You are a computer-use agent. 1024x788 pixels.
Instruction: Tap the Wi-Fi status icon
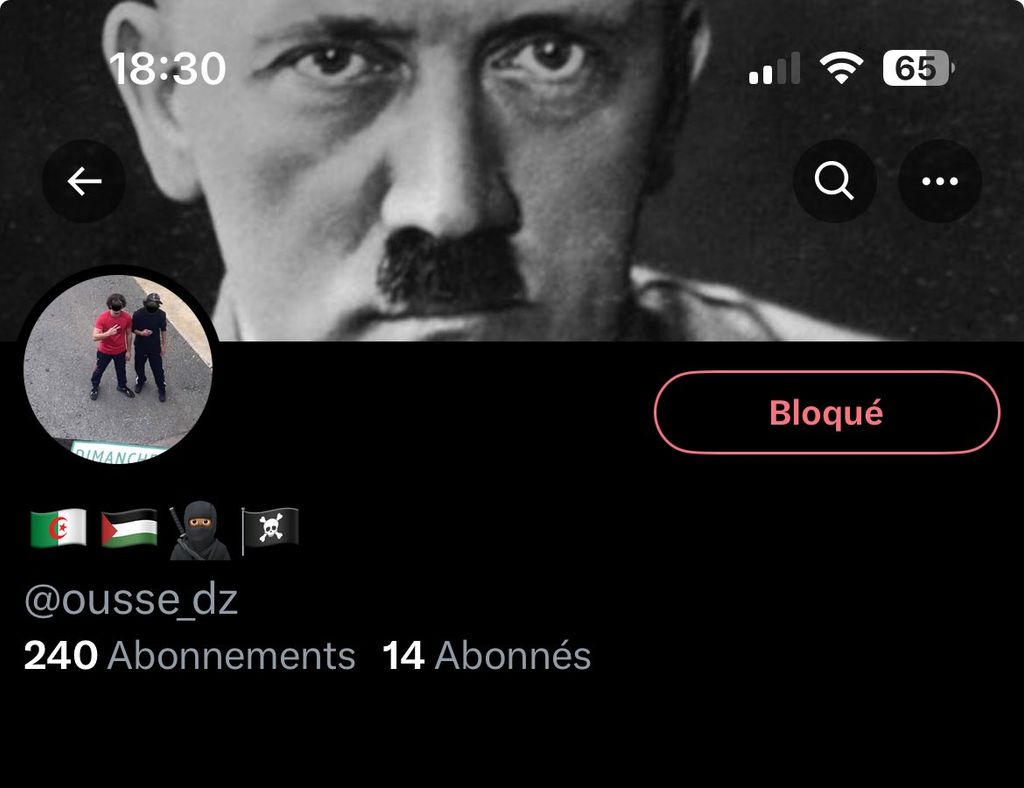coord(841,67)
